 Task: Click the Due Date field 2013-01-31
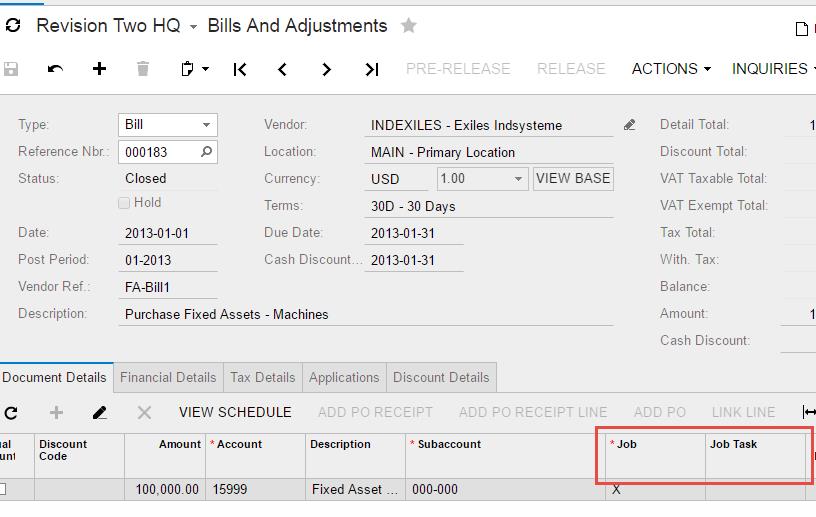[x=414, y=233]
